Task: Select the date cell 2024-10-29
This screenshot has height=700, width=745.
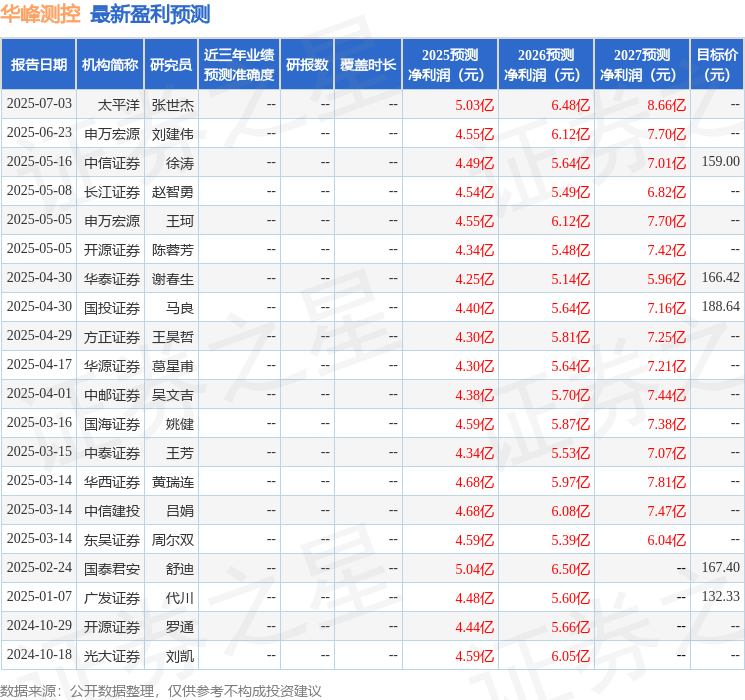Action: [x=39, y=625]
